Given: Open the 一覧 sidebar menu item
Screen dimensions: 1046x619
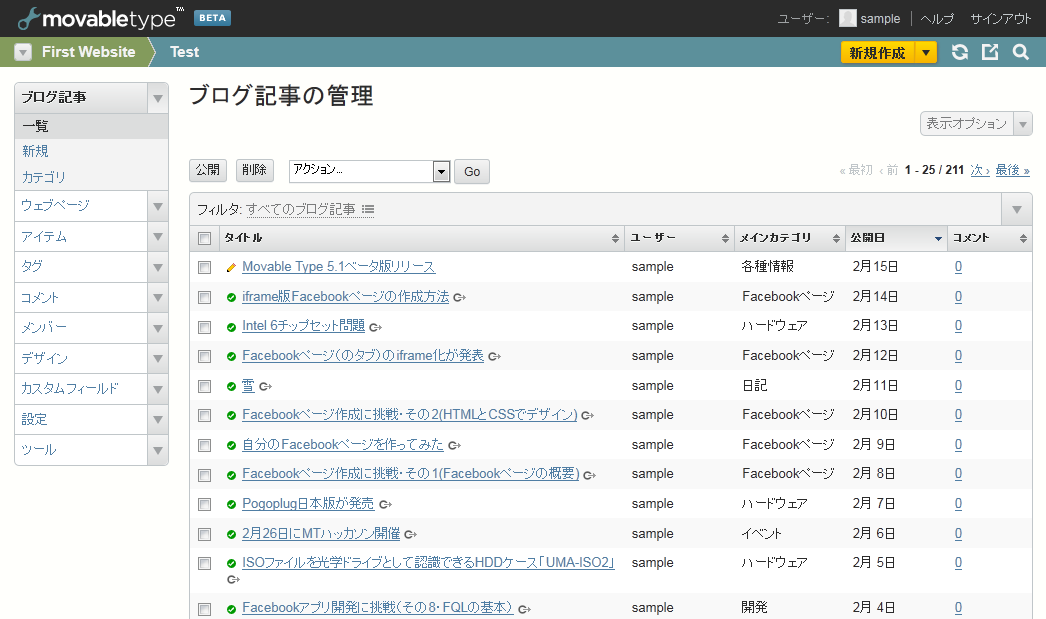Looking at the screenshot, I should (91, 126).
